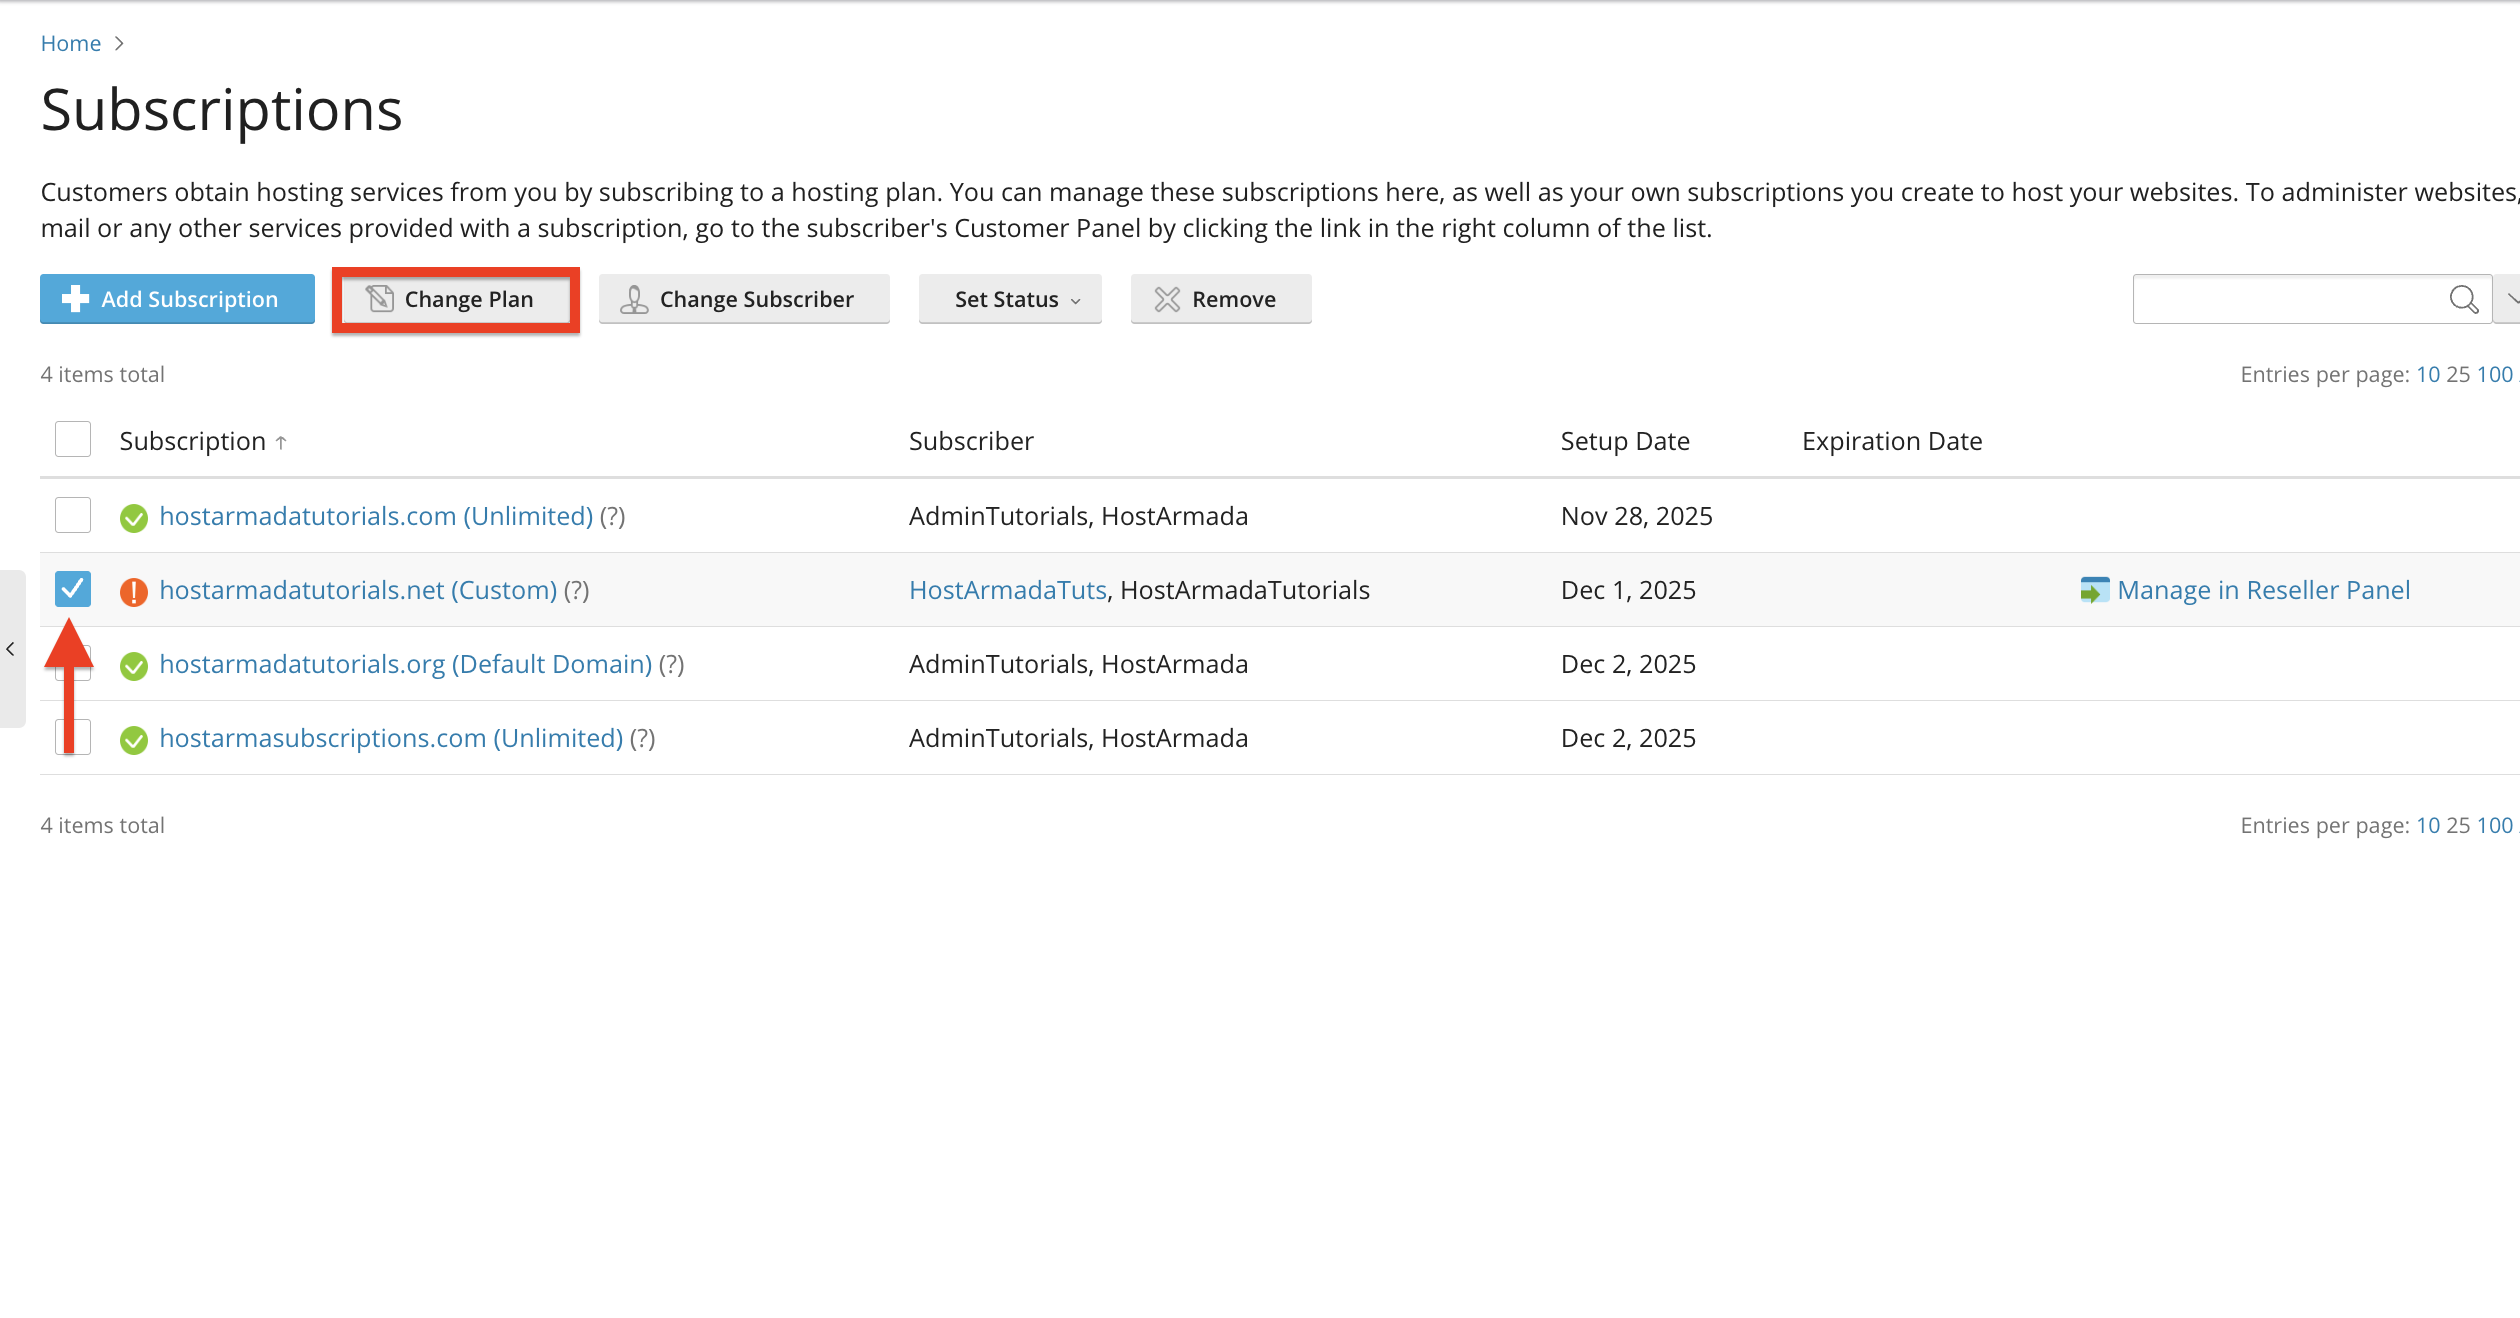Click the X icon on Remove button
Viewport: 2520px width, 1318px height.
(x=1167, y=299)
